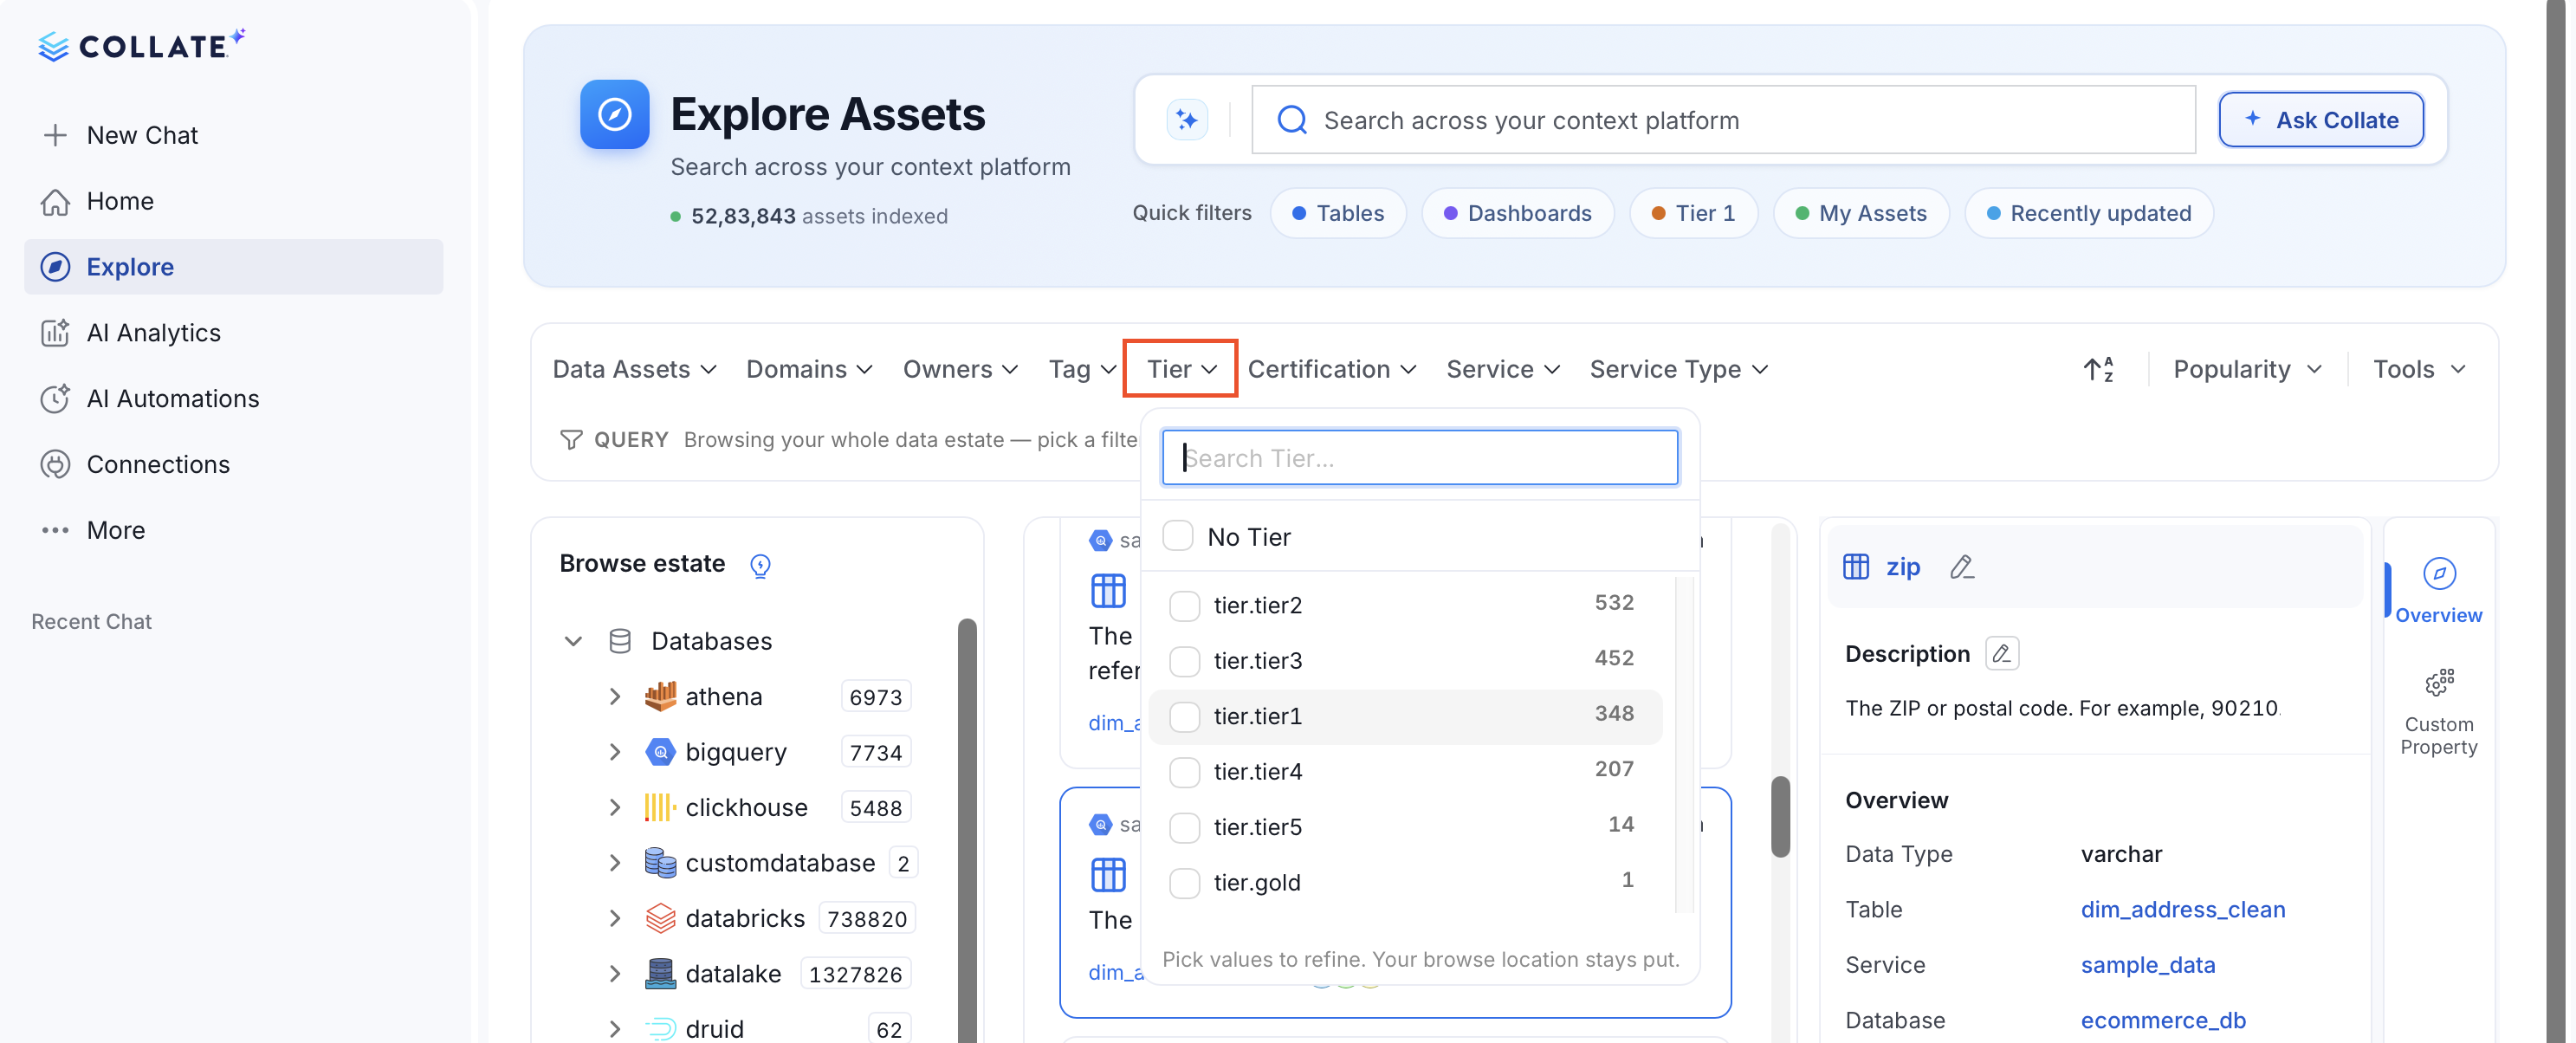This screenshot has height=1043, width=2576.
Task: Toggle the A-Z sort order icon
Action: pyautogui.click(x=2098, y=369)
